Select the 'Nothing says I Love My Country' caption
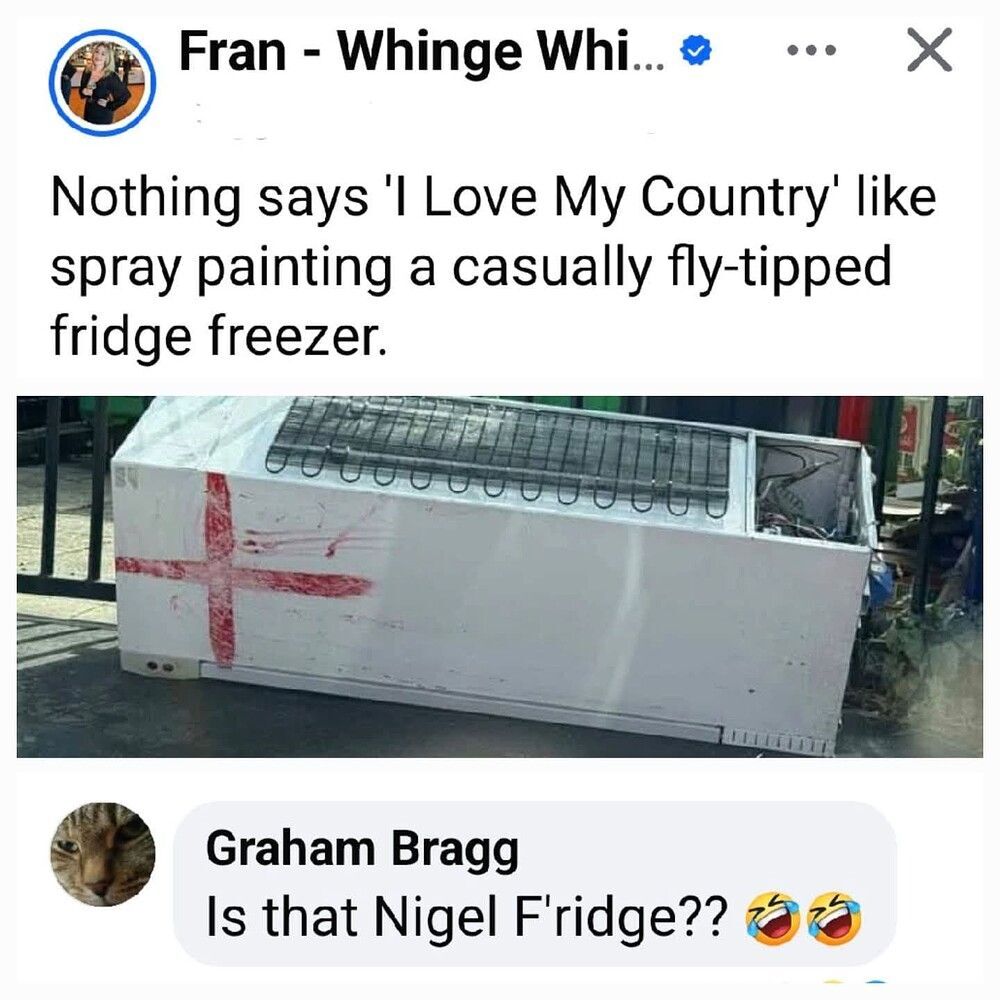Screen dimensions: 1000x1000 point(493,197)
